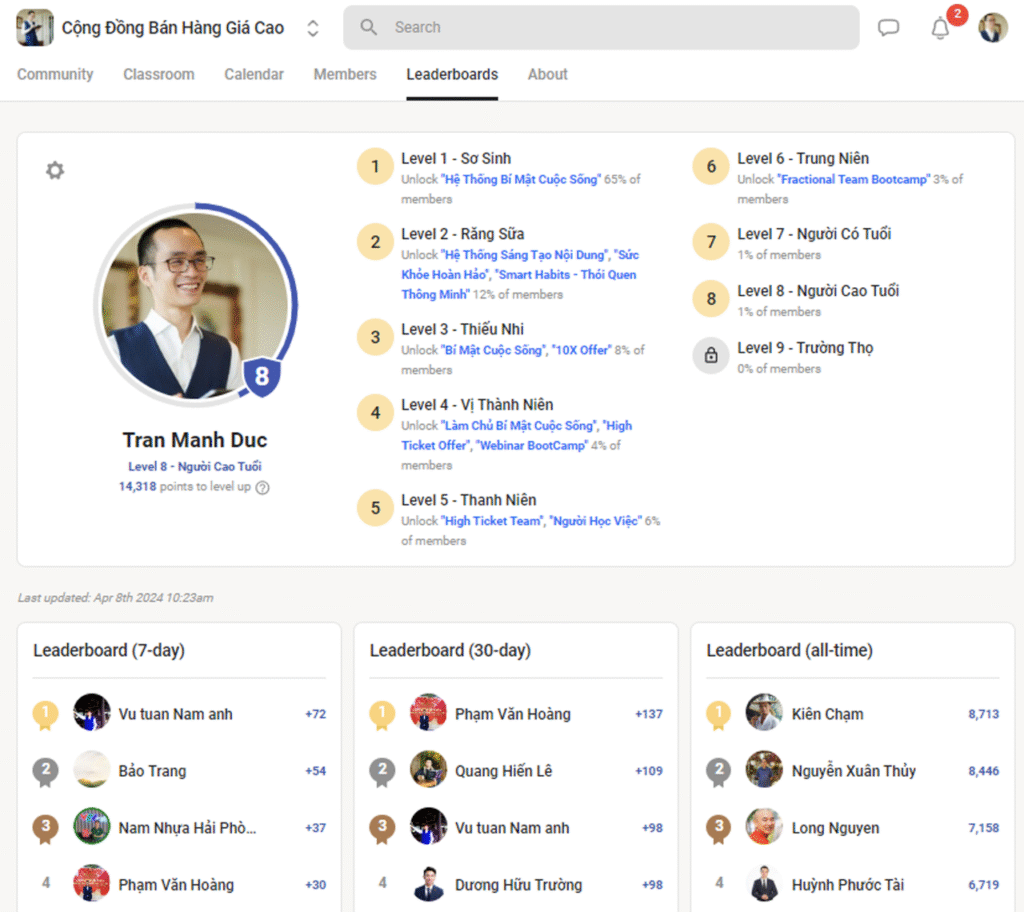Open the user profile avatar menu

[x=993, y=27]
